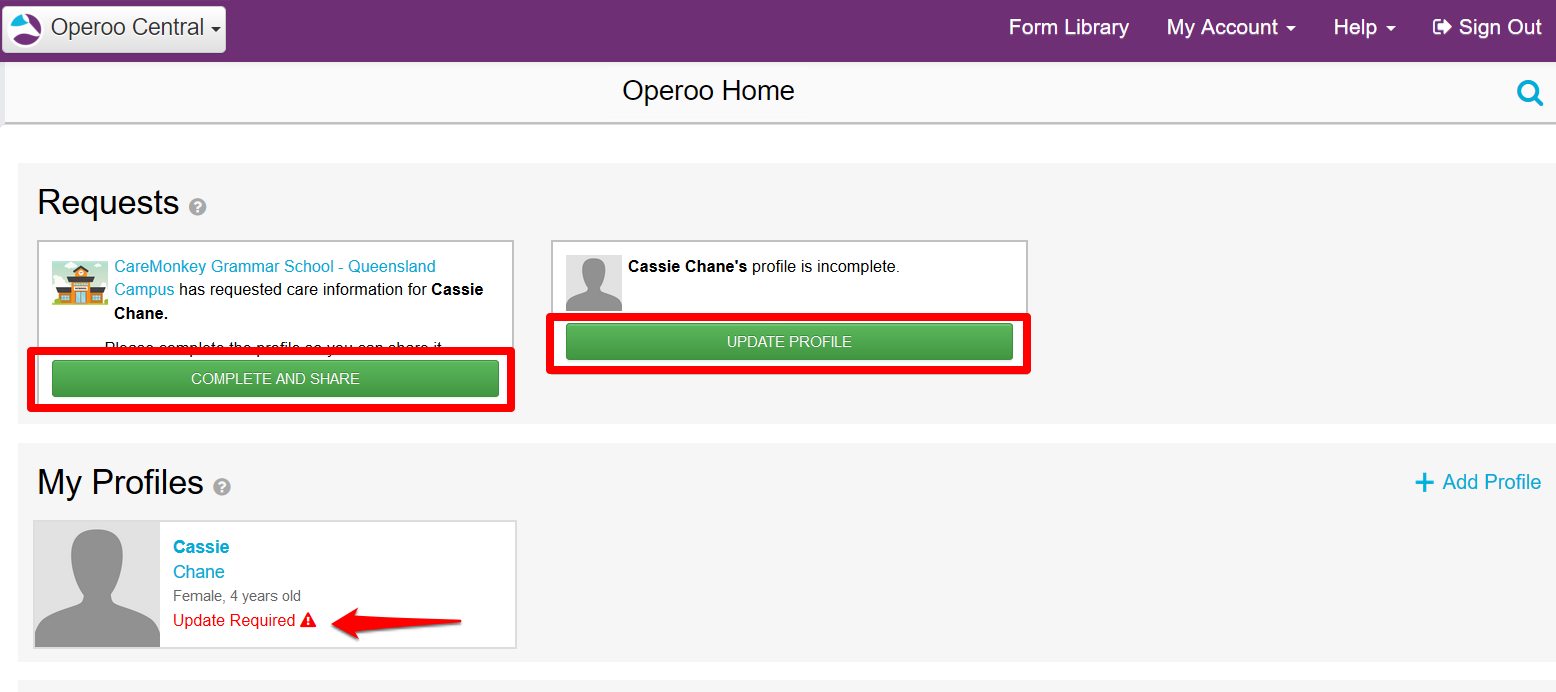The image size is (1556, 692).
Task: Open the Cassie profile name link
Action: point(201,547)
